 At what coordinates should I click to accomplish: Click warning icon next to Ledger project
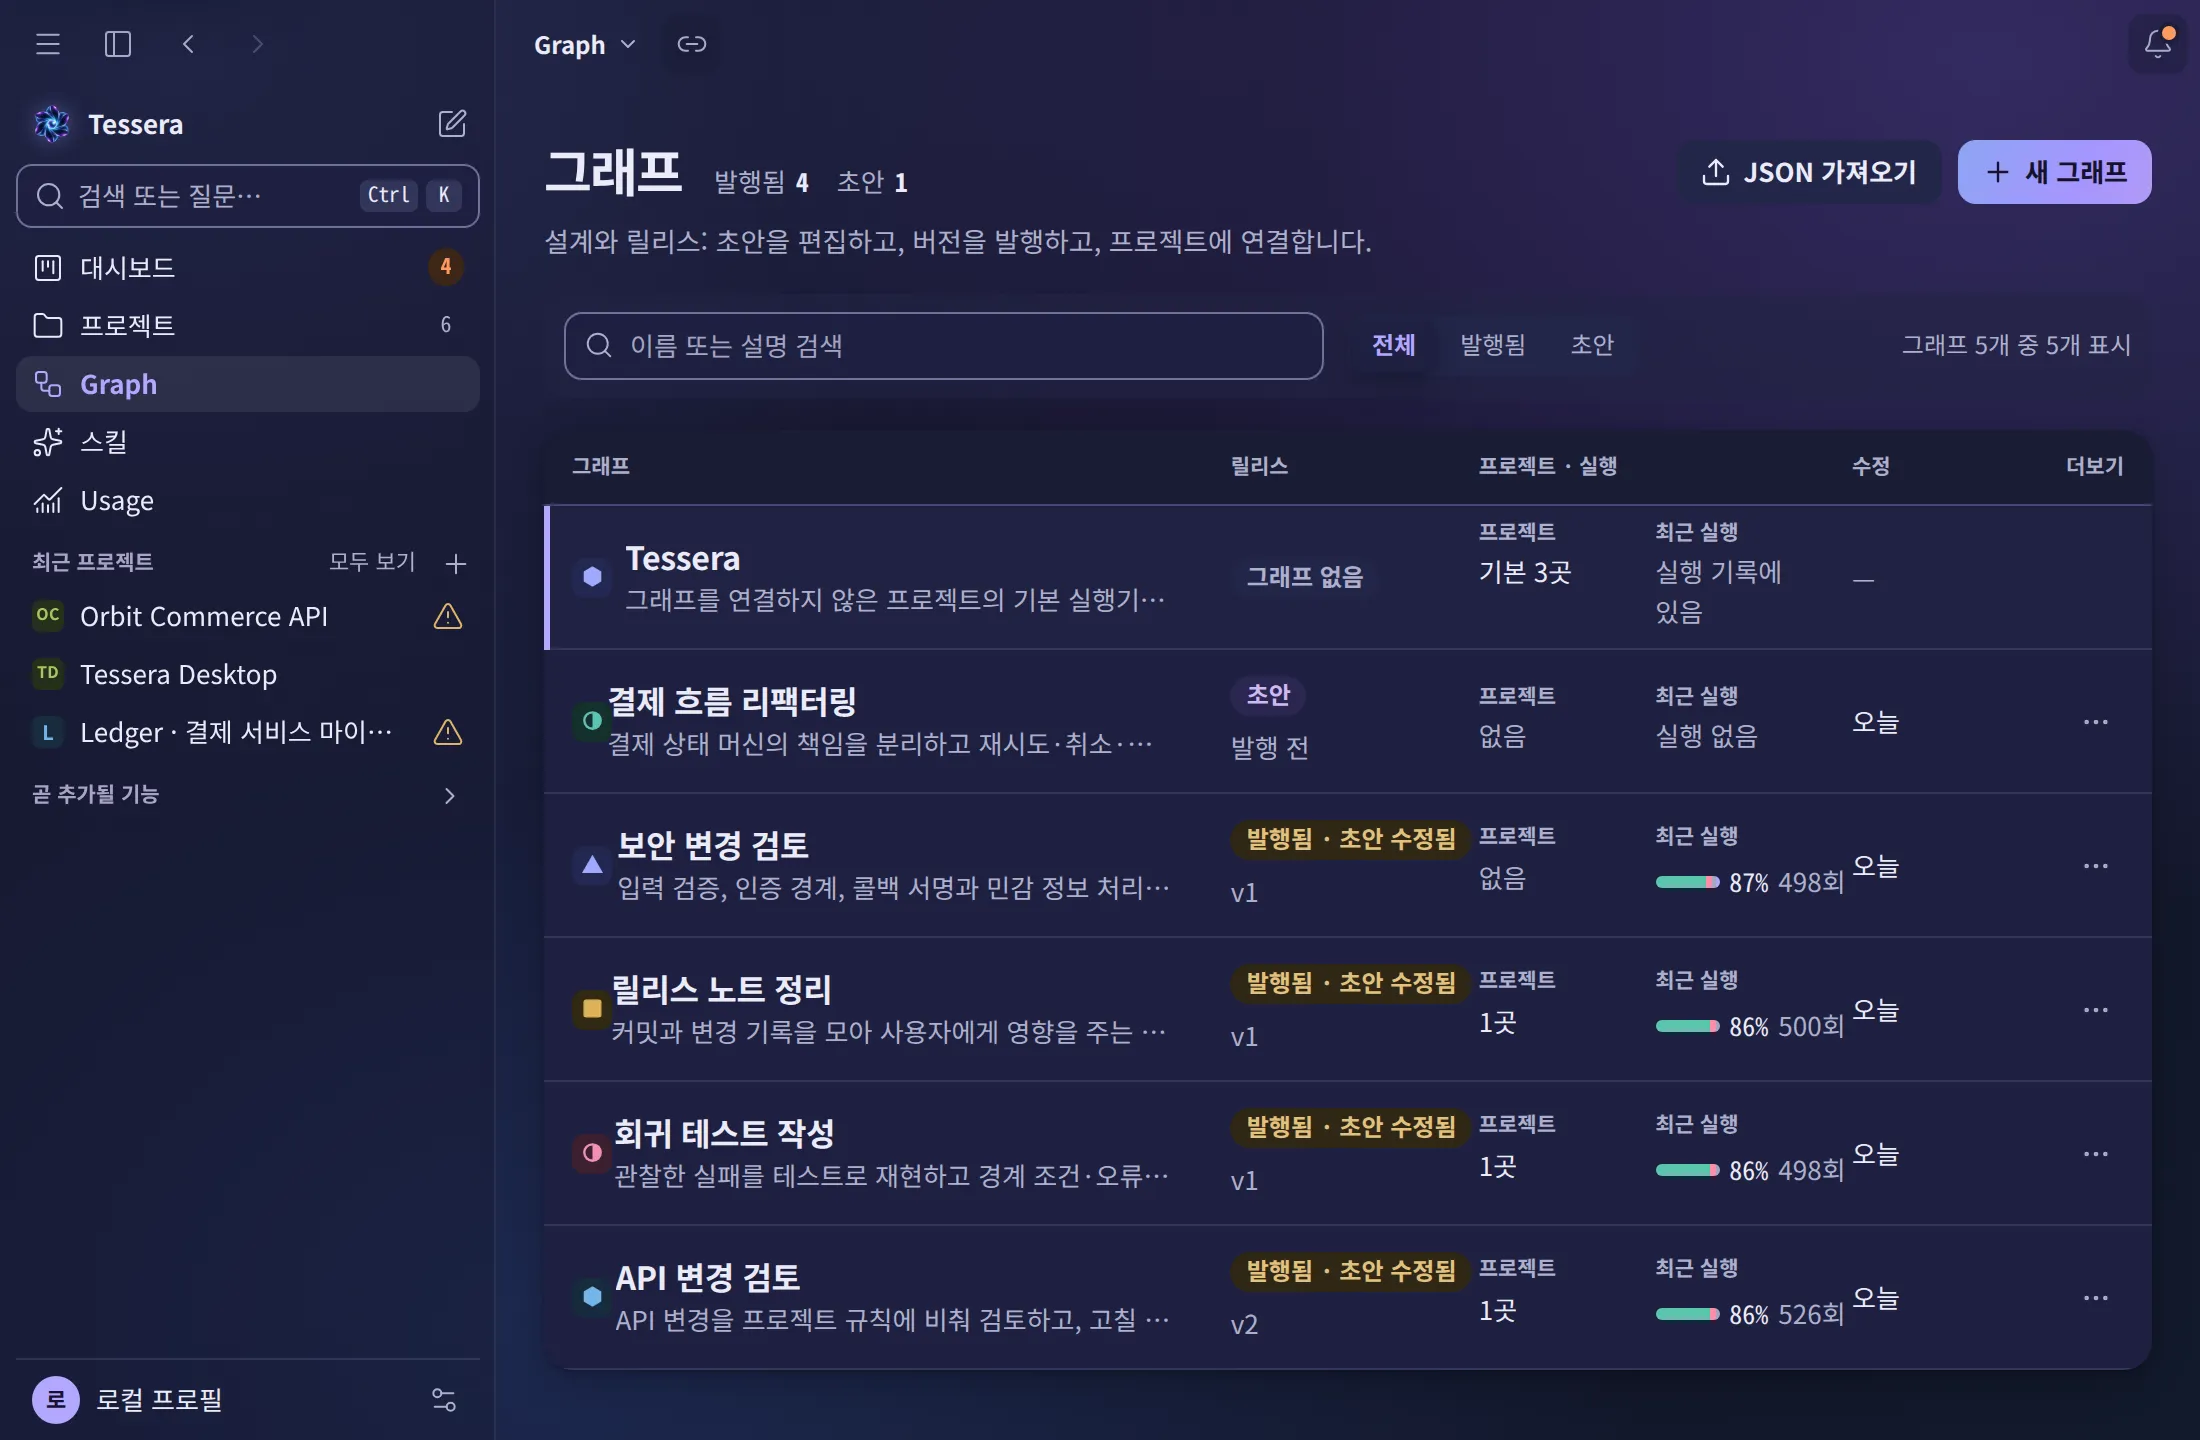tap(448, 733)
